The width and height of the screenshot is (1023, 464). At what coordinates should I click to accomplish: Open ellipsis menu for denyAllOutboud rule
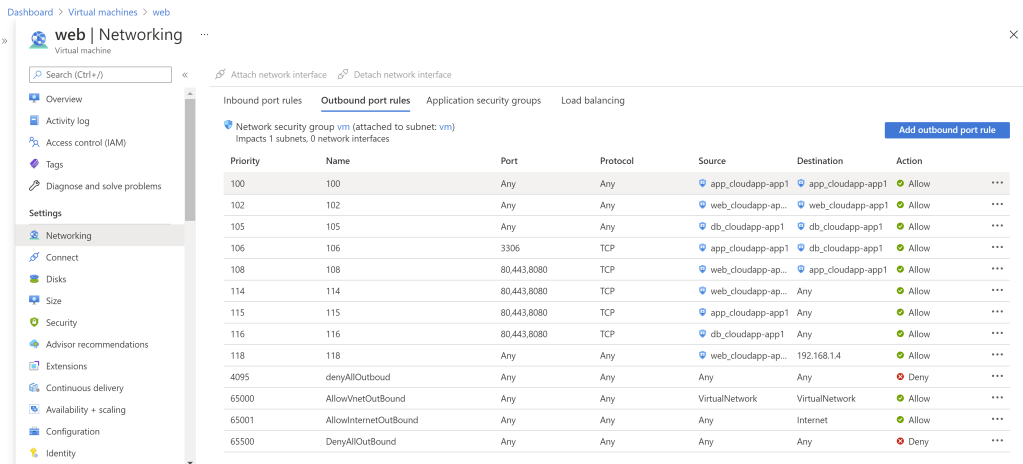coord(996,377)
